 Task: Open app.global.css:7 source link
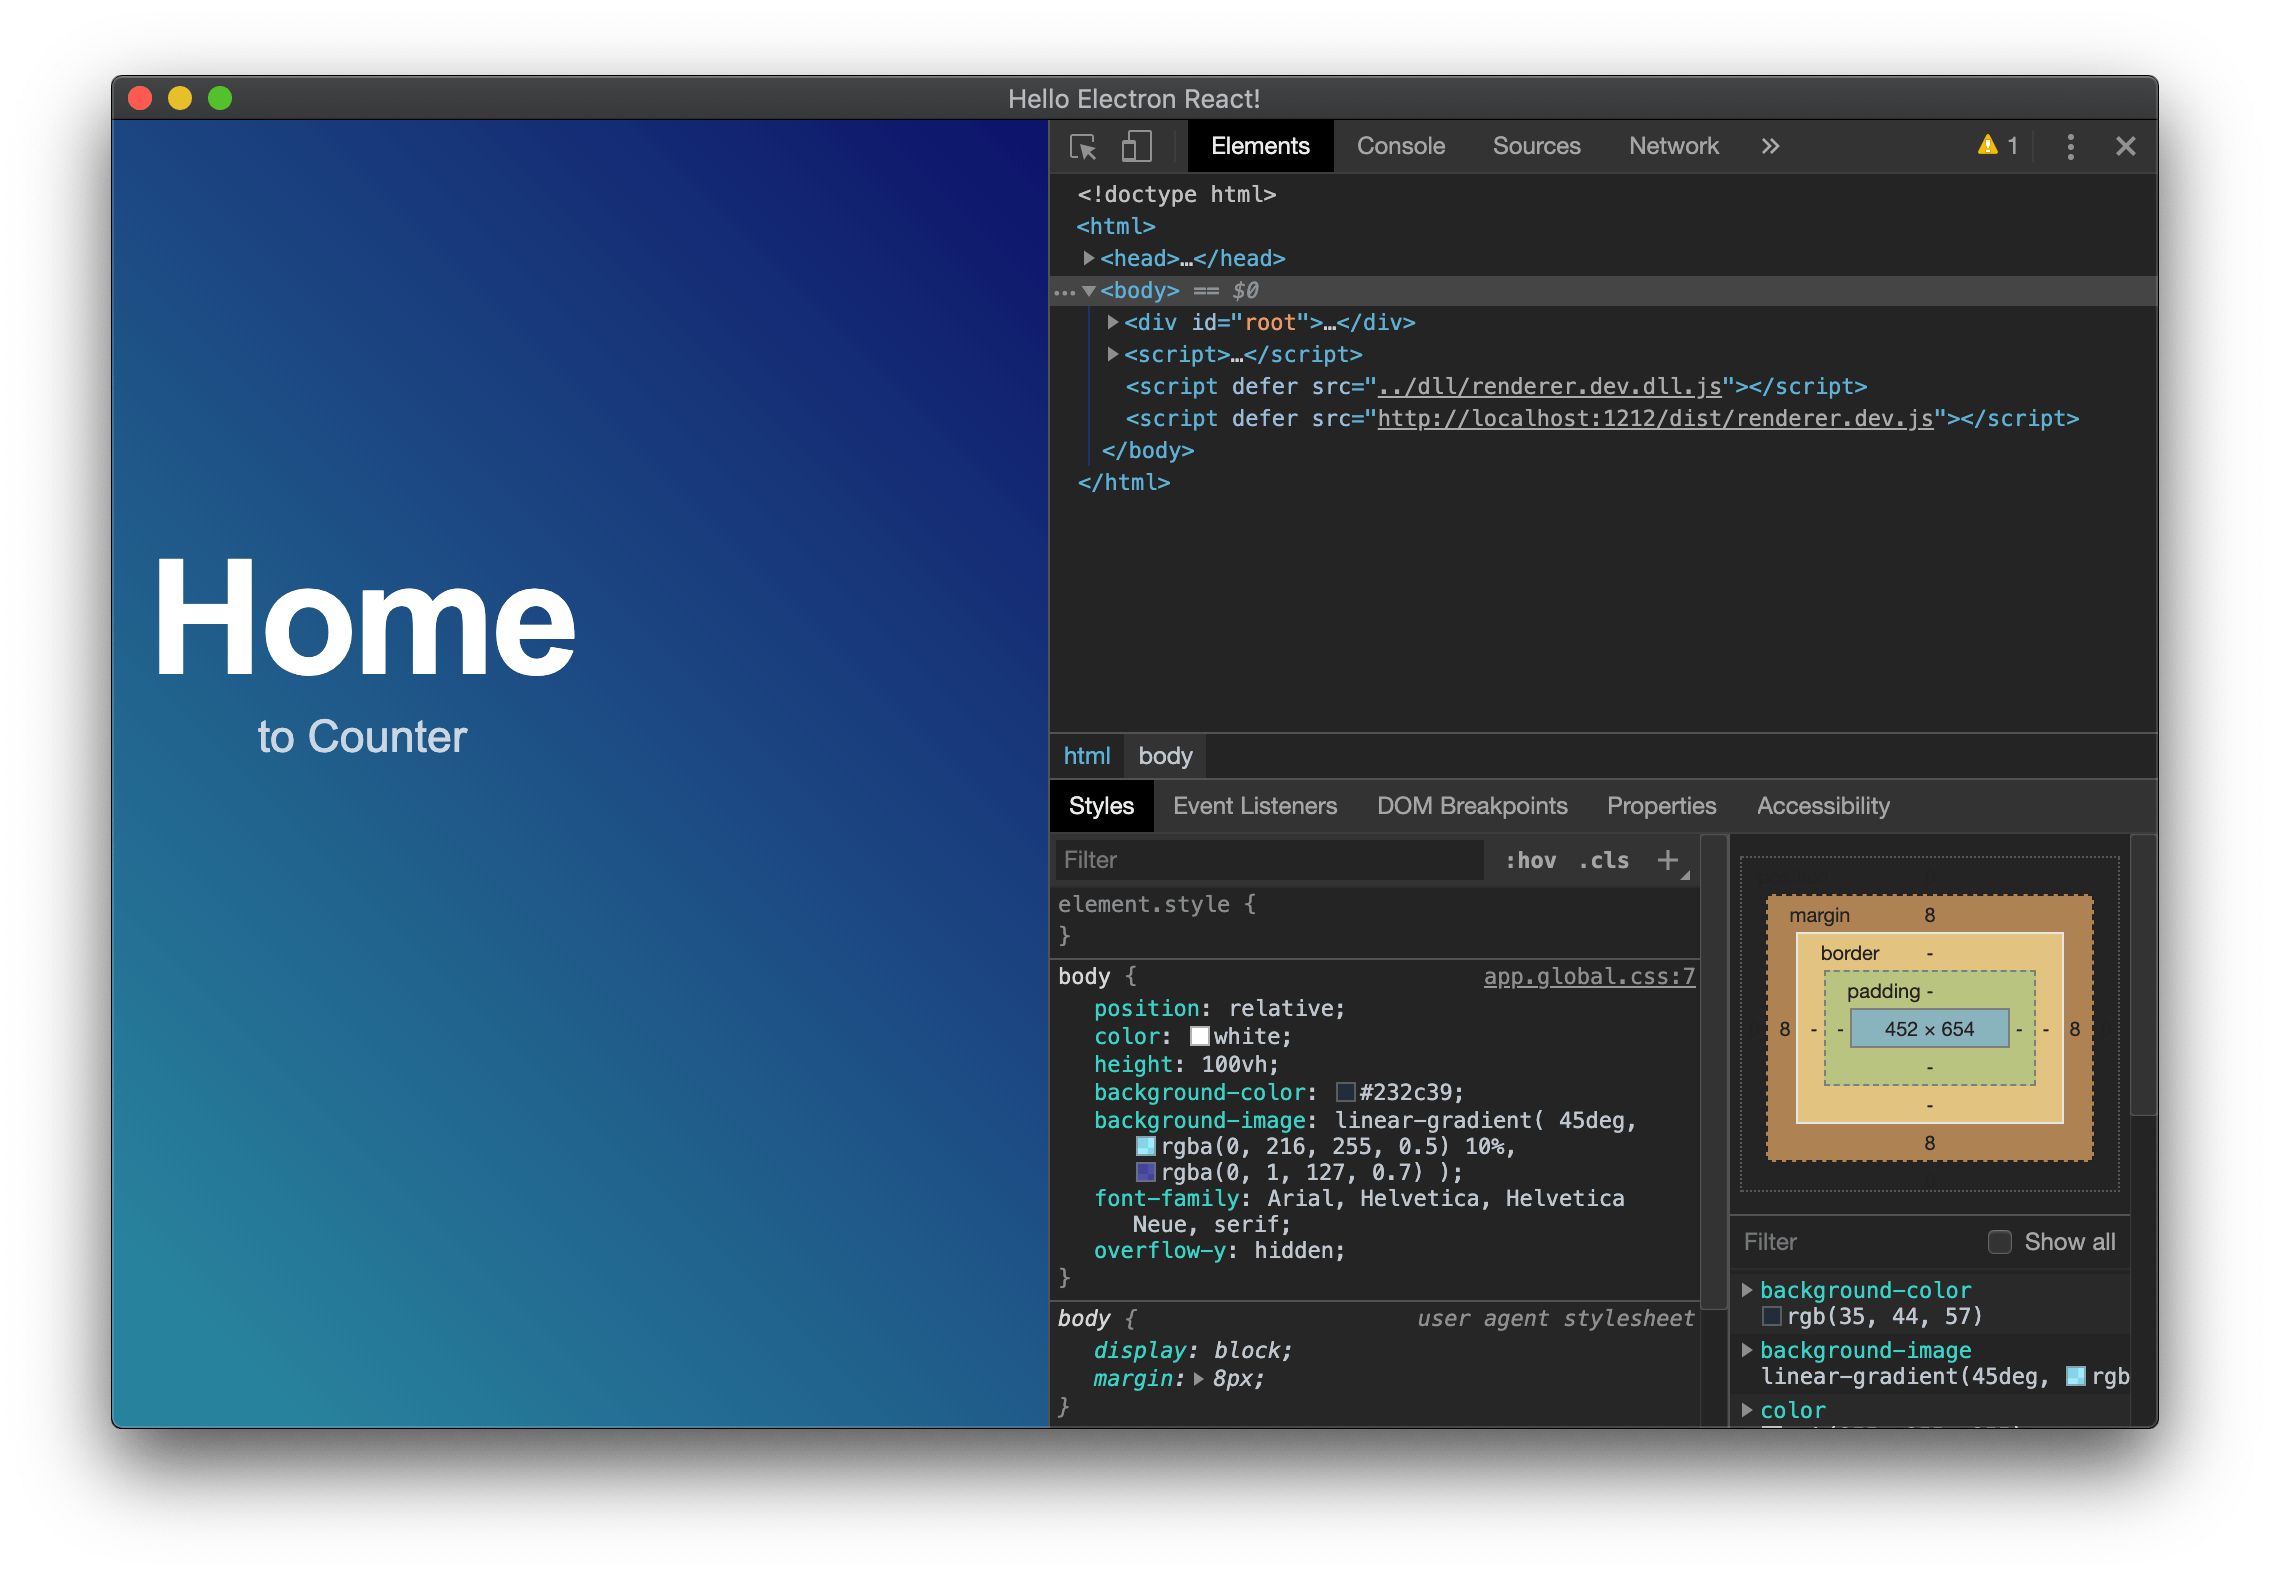point(1588,976)
